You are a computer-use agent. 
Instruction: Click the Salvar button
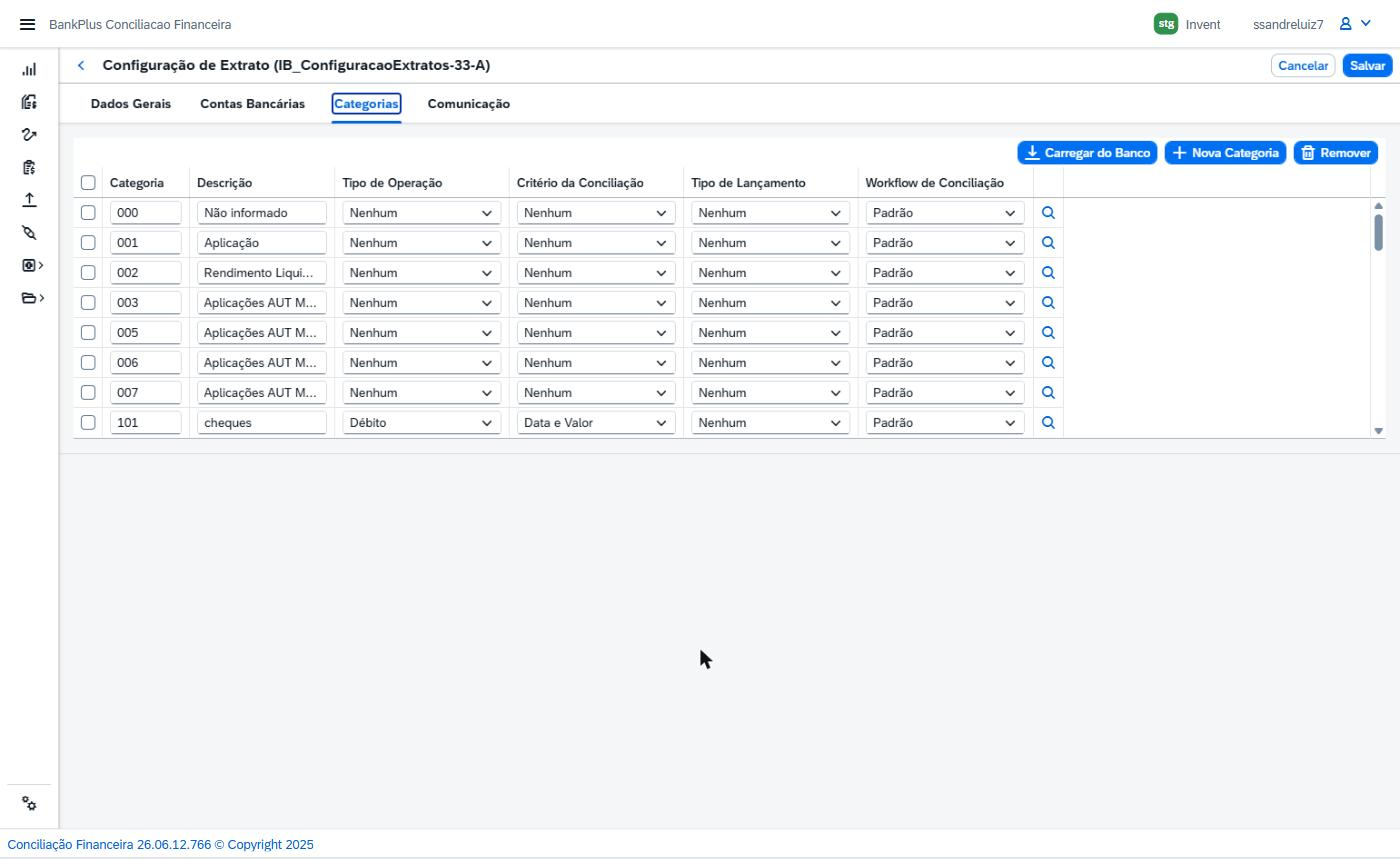[x=1367, y=66]
